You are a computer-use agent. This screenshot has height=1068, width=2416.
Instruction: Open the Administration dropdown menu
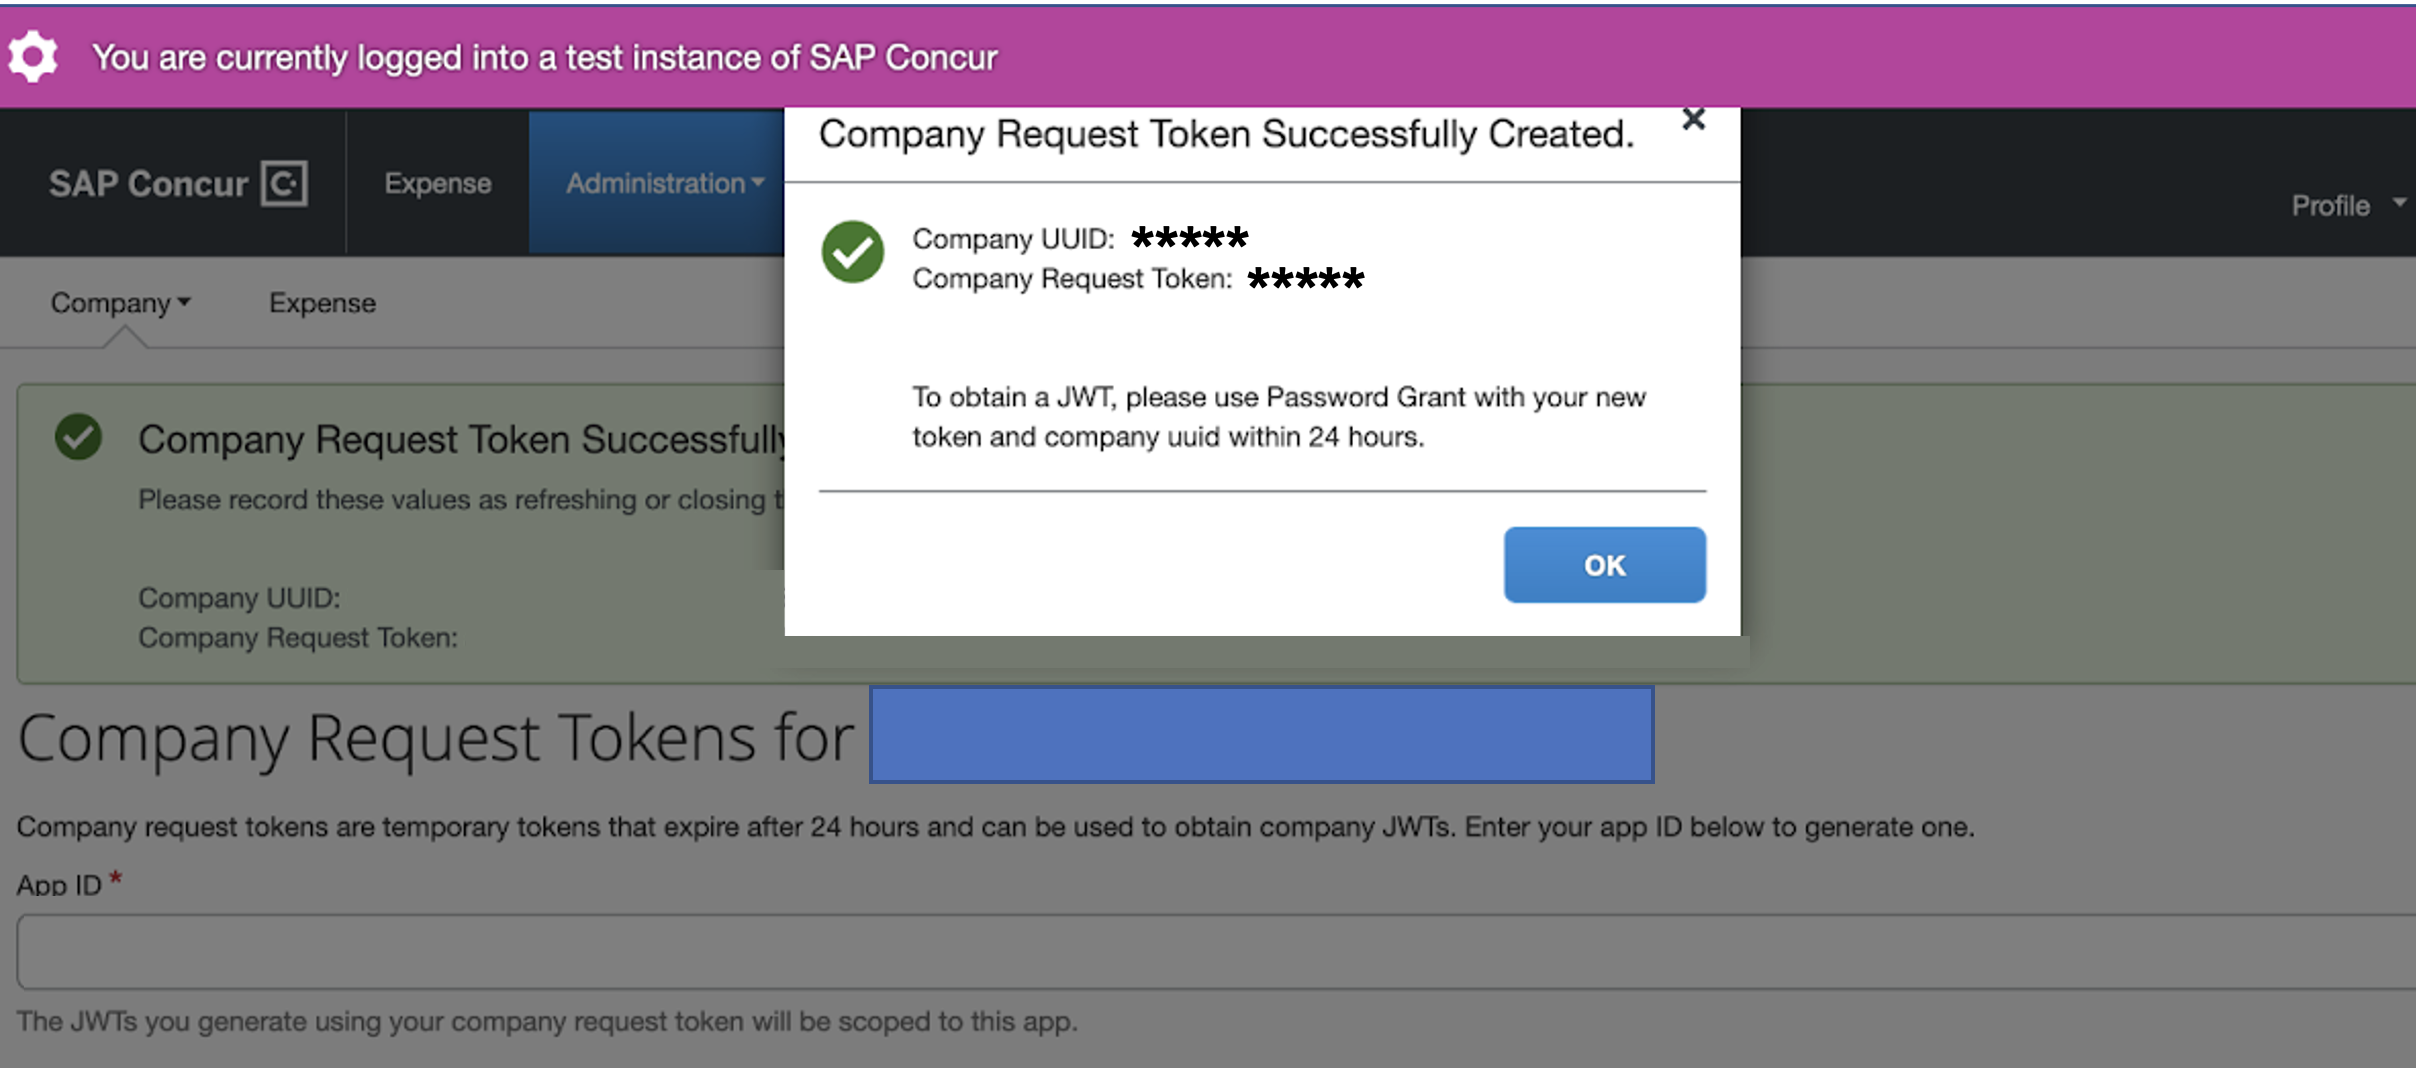[x=664, y=183]
